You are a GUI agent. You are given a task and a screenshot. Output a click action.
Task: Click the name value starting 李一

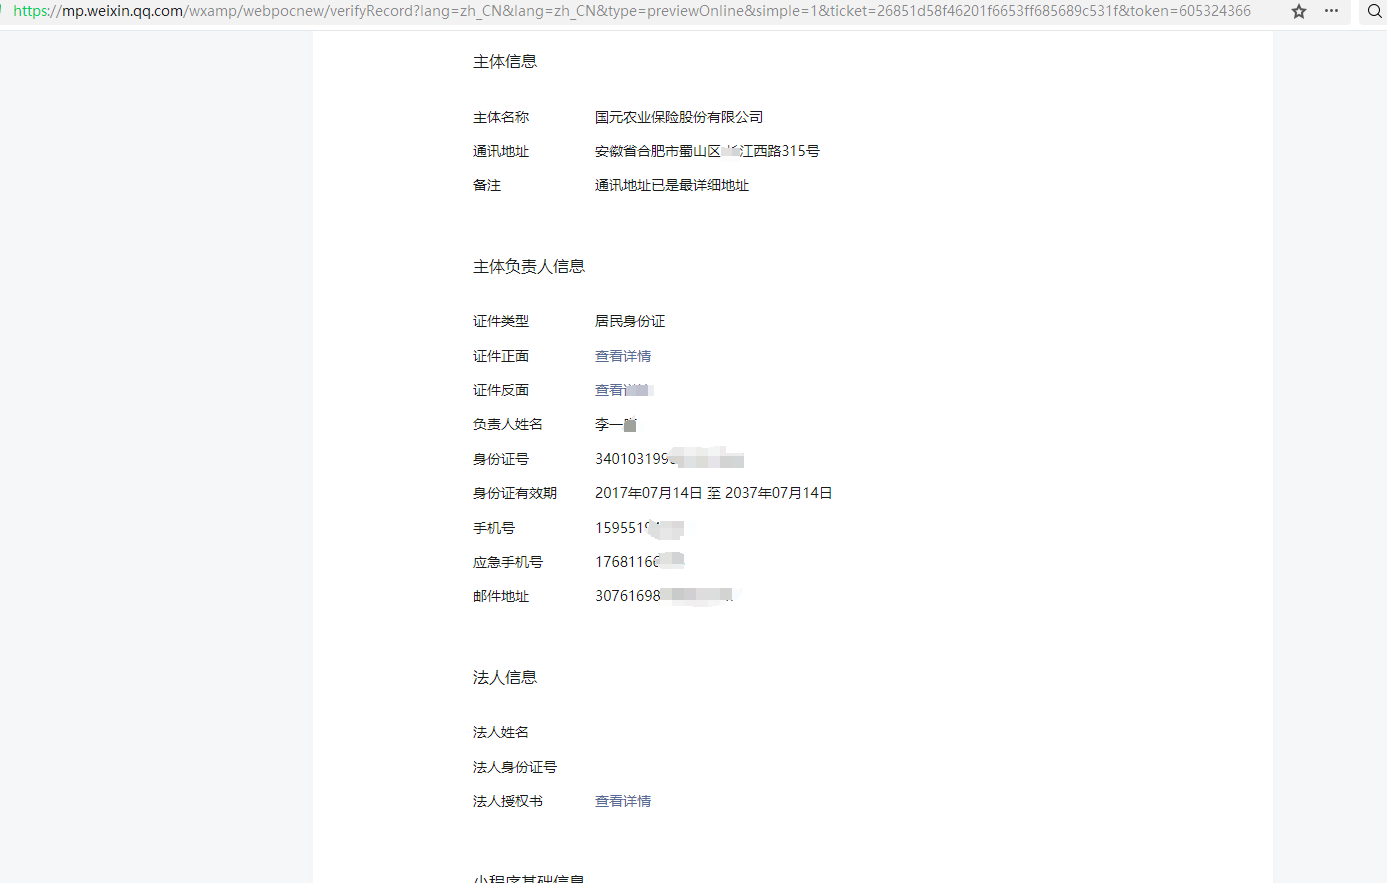click(616, 425)
